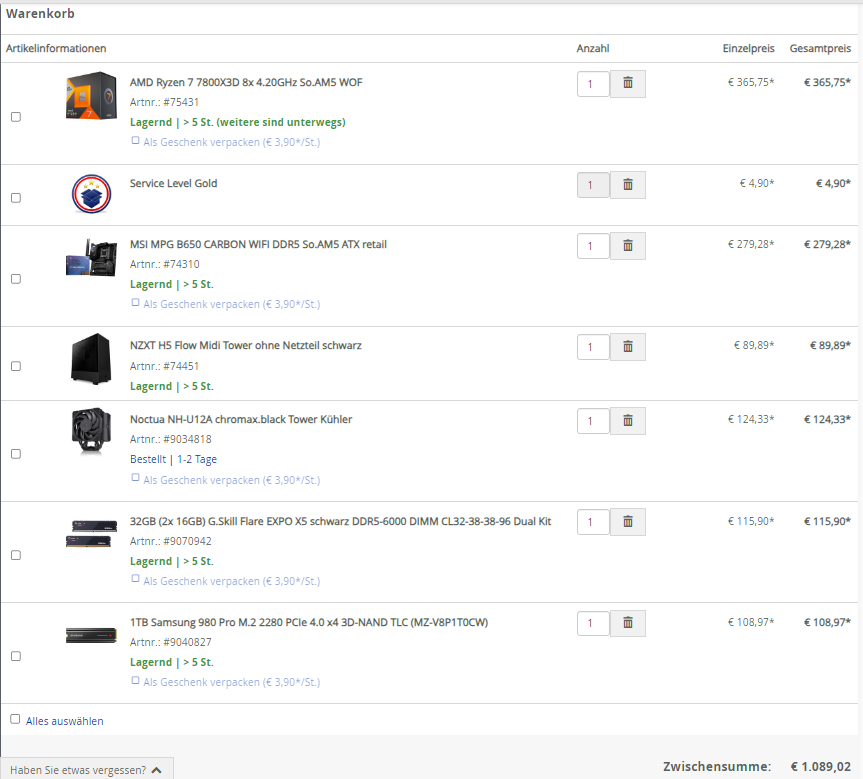Enable gift wrapping for Samsung 980 Pro
Screen dimensions: 863x779
(135, 680)
